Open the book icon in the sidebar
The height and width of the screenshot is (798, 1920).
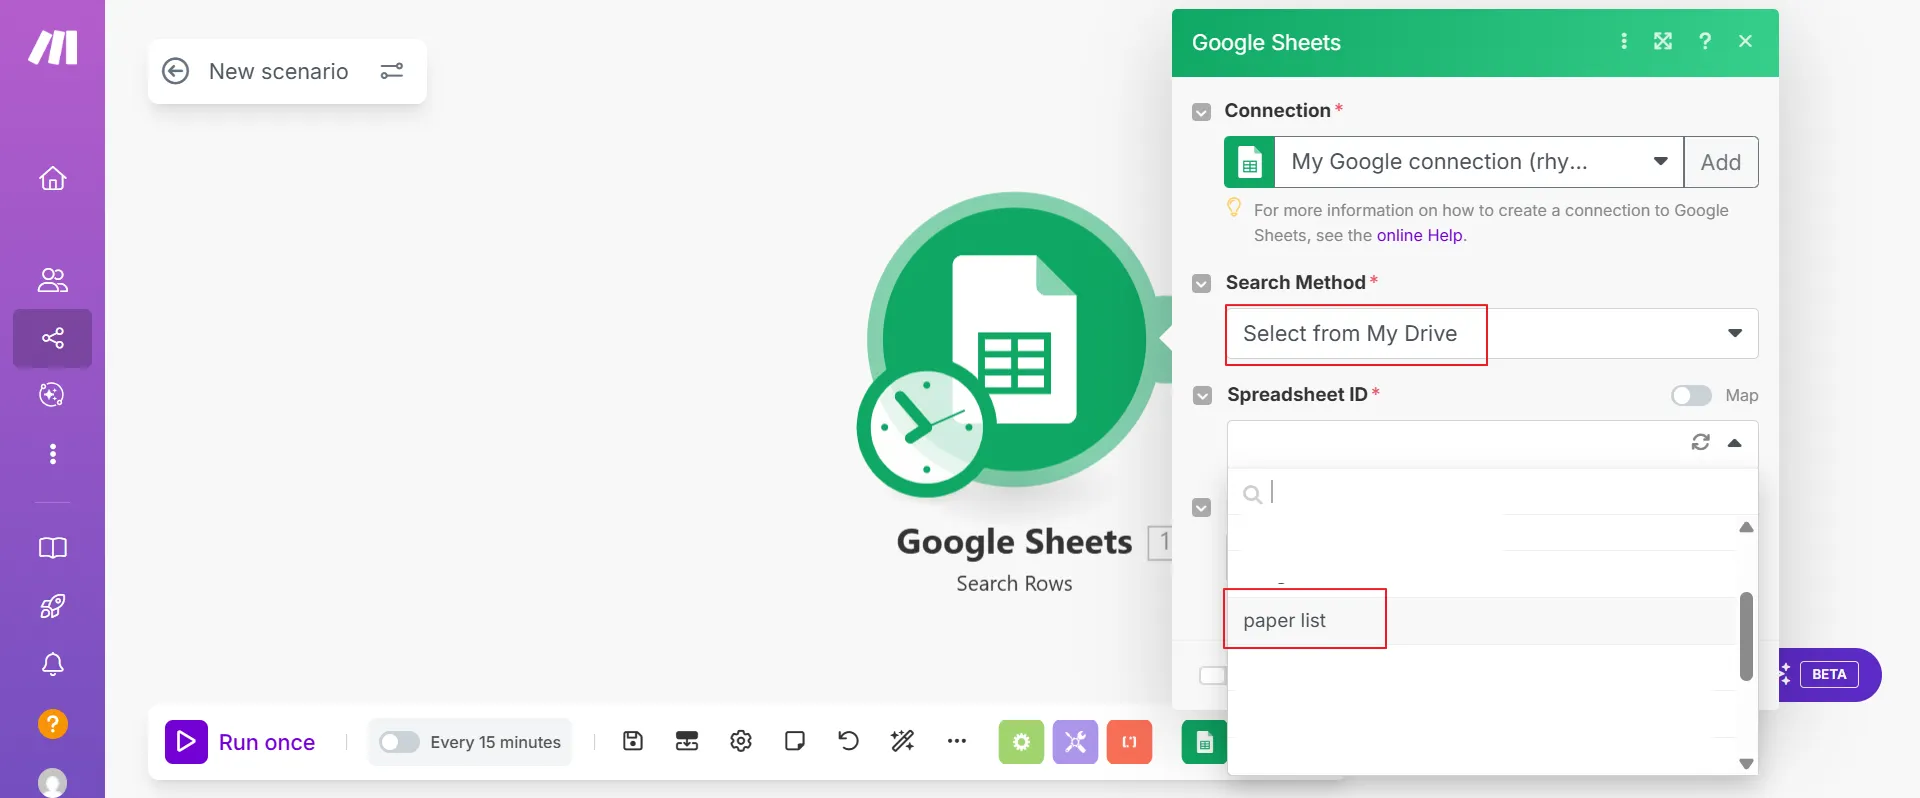point(53,548)
